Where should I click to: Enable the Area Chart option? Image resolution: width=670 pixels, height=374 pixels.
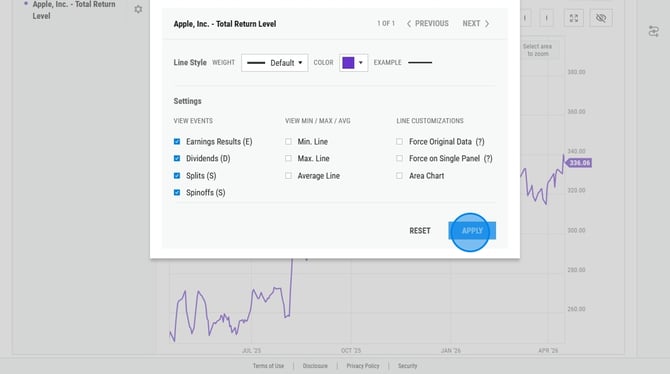point(399,176)
